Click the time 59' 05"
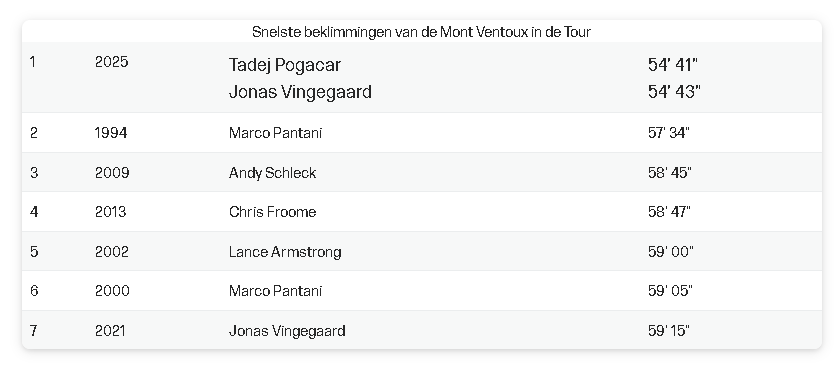Screen dimensions: 840x372 (x=670, y=291)
